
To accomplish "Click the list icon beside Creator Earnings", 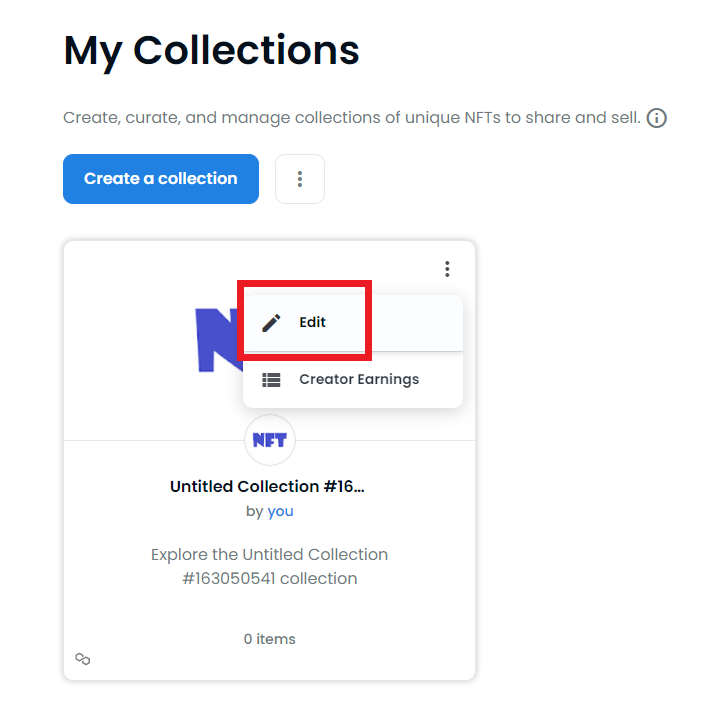I will click(x=271, y=380).
